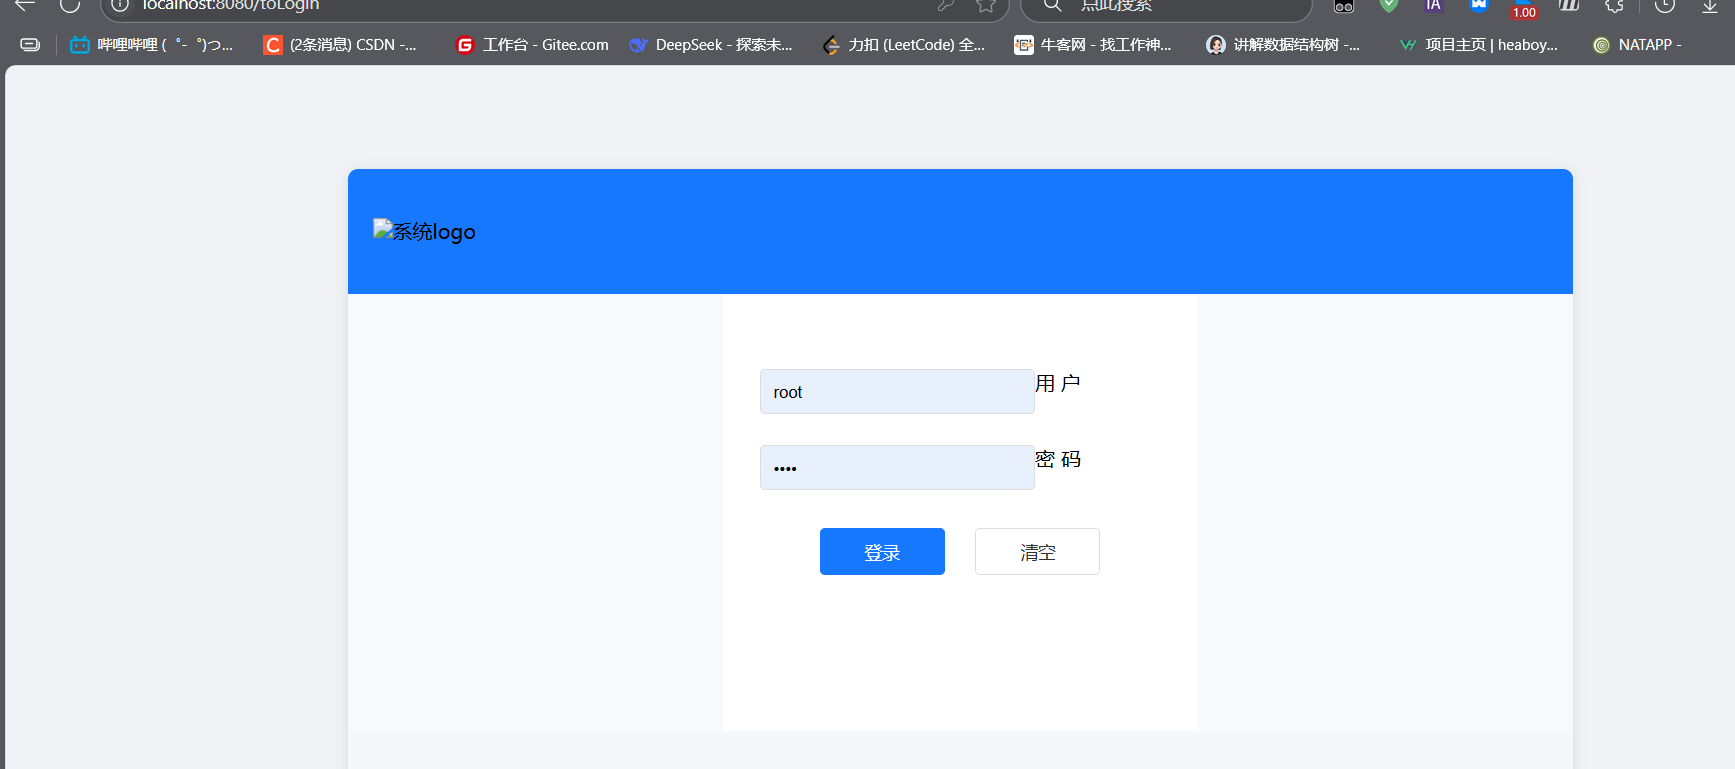This screenshot has width=1735, height=769.
Task: Click the star bookmark icon in address bar
Action: pyautogui.click(x=986, y=5)
